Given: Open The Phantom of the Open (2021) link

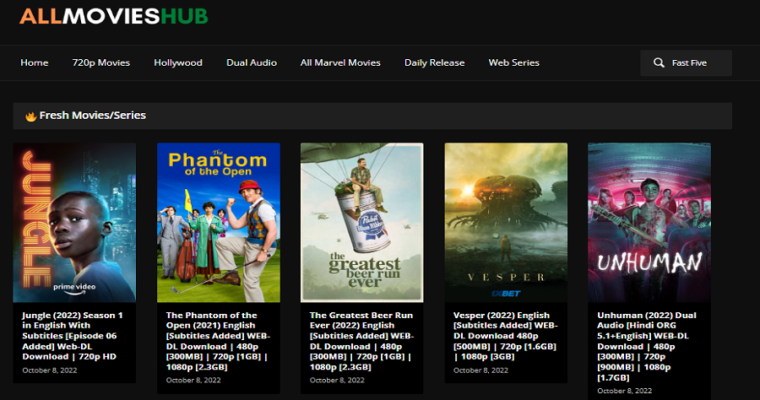Looking at the screenshot, I should pos(218,341).
